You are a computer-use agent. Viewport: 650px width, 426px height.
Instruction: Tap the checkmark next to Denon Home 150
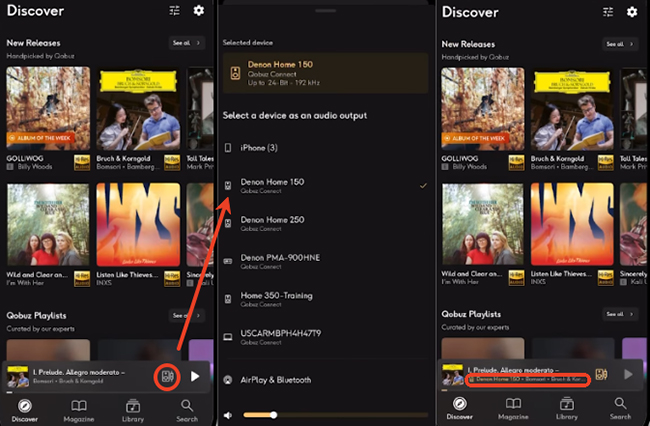point(423,186)
